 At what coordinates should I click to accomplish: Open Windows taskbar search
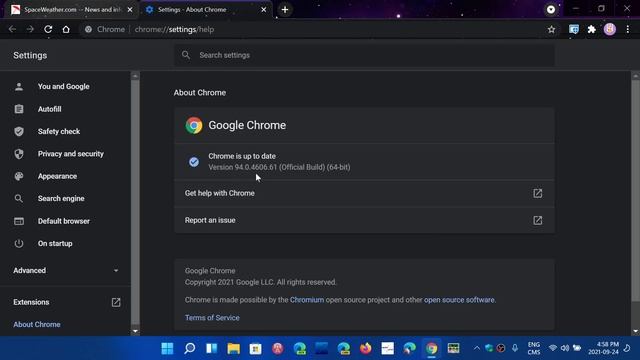(x=189, y=348)
